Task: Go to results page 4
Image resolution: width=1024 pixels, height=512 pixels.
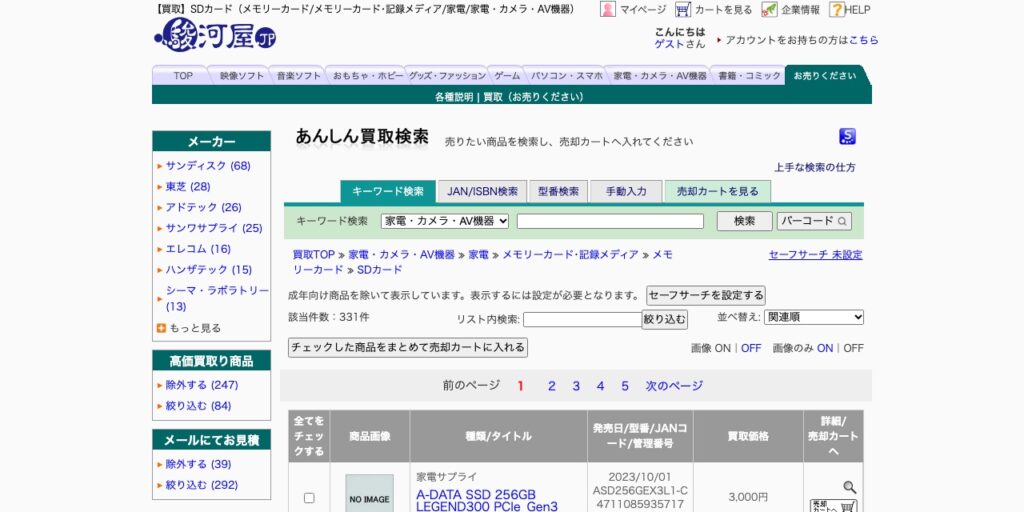Action: click(600, 386)
